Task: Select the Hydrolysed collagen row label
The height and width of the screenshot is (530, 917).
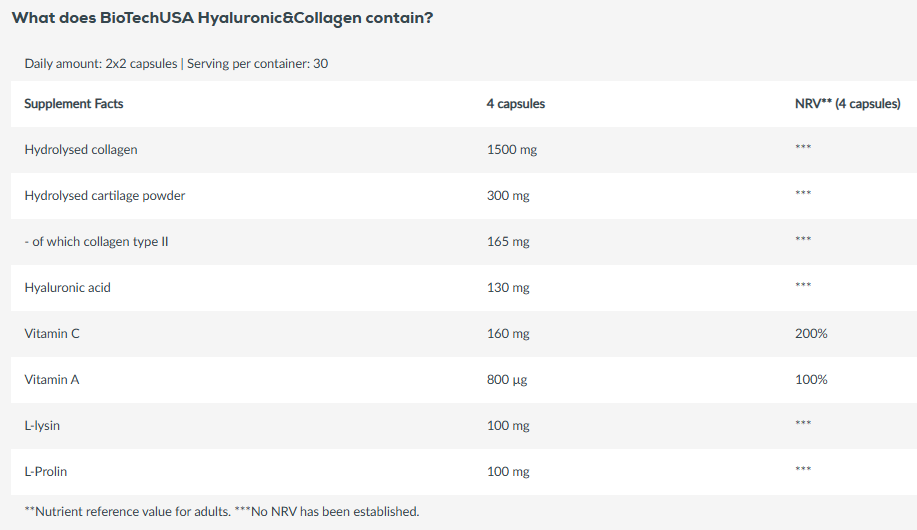Action: pos(81,150)
